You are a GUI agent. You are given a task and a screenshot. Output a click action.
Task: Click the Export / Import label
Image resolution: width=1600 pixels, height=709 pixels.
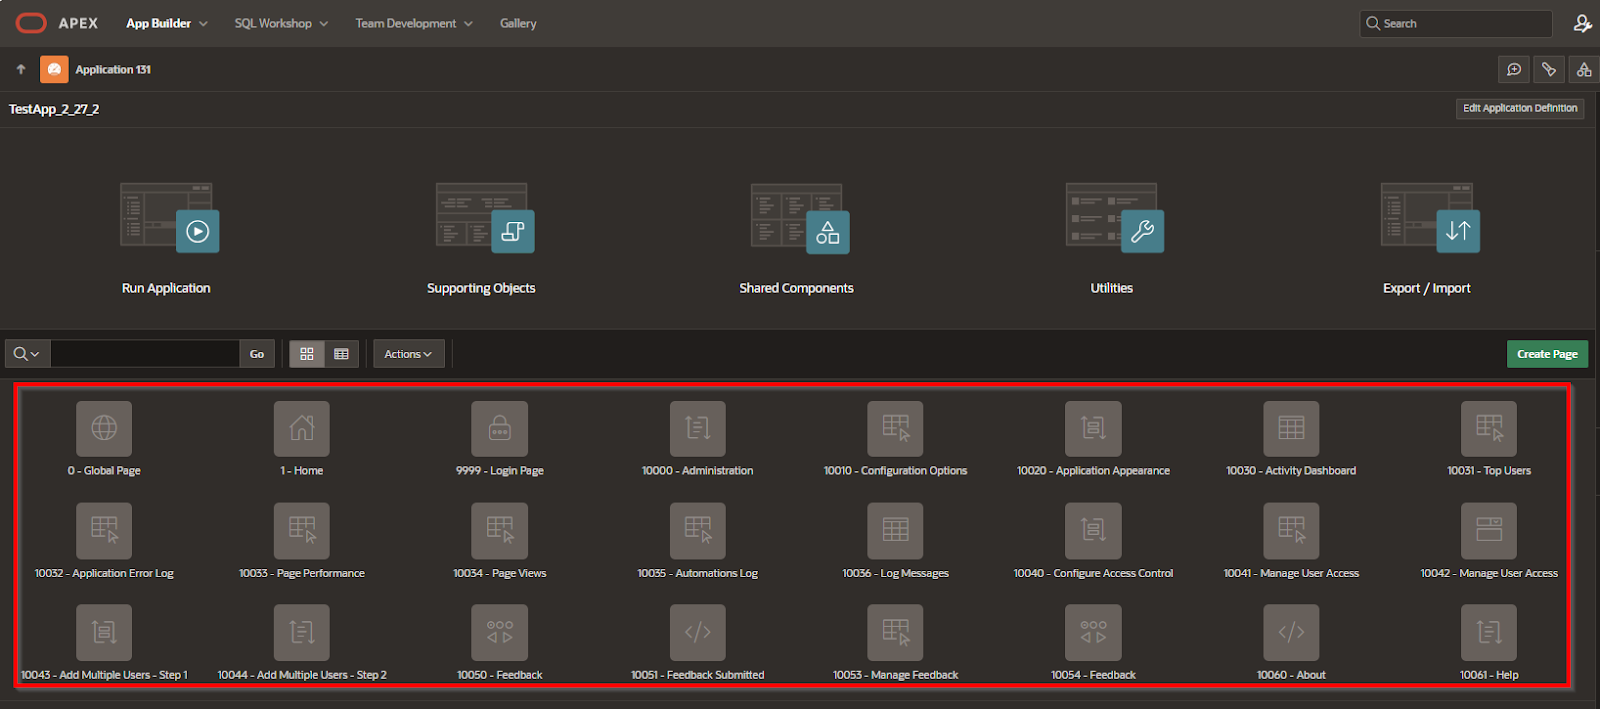(x=1426, y=288)
